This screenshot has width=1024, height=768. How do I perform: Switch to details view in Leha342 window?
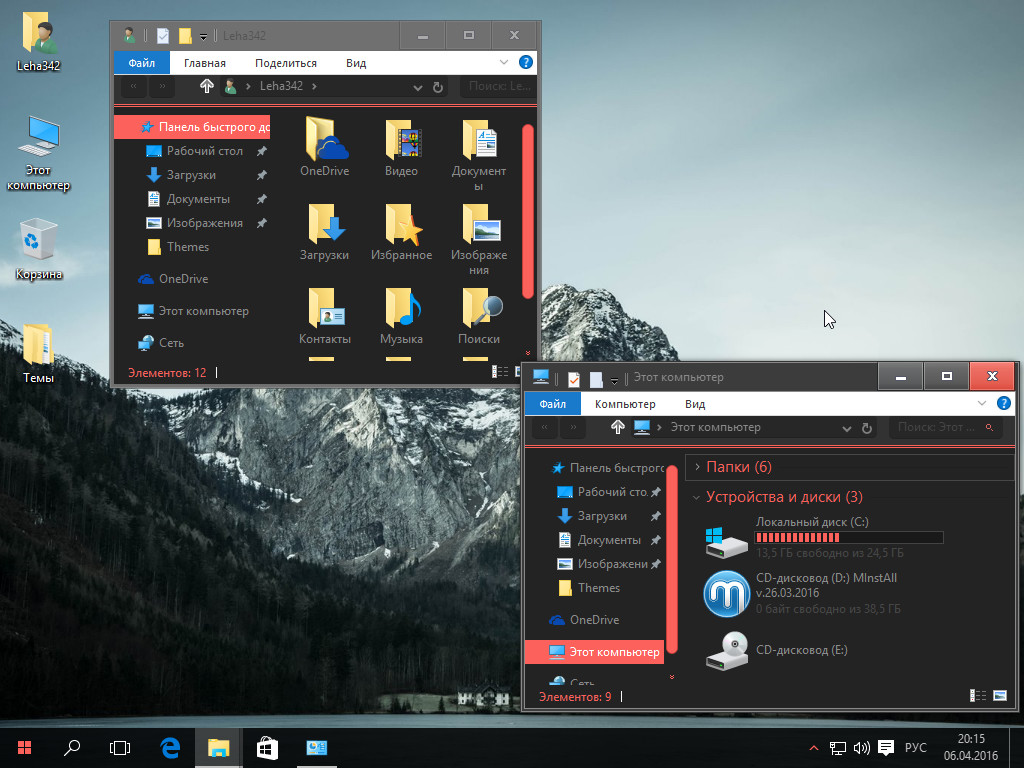(499, 372)
